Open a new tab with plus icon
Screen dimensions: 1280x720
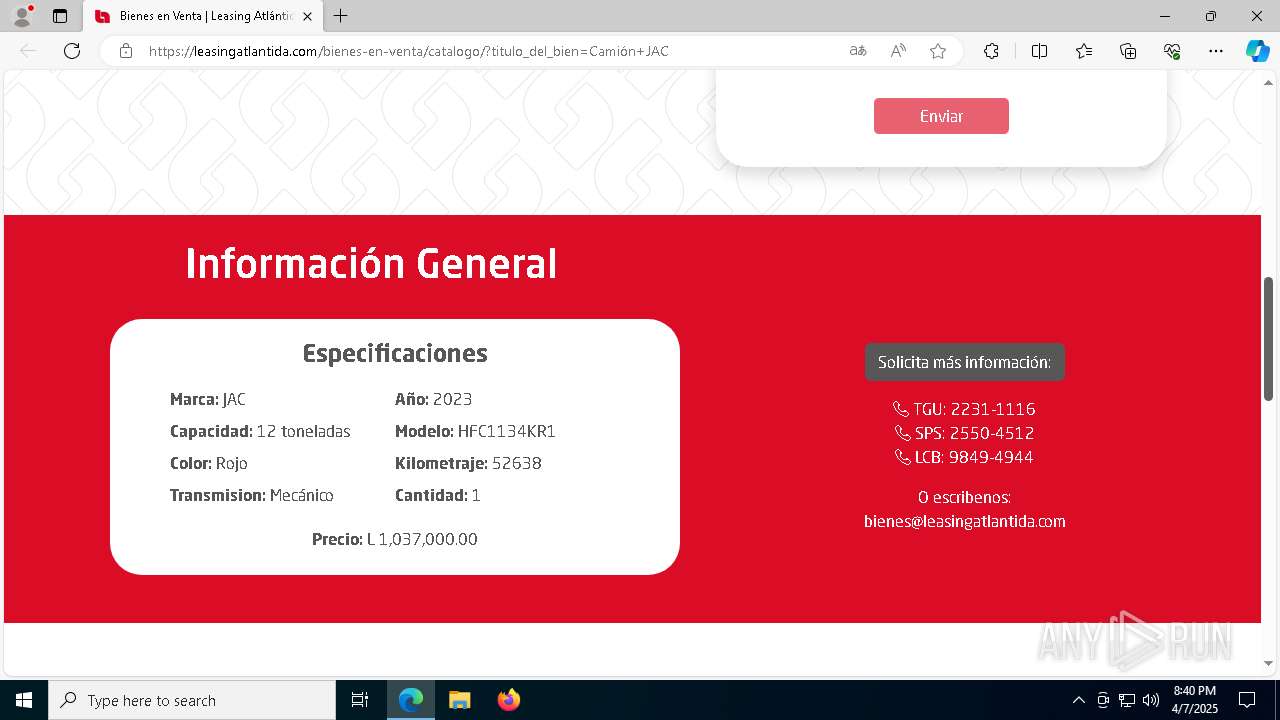coord(341,16)
